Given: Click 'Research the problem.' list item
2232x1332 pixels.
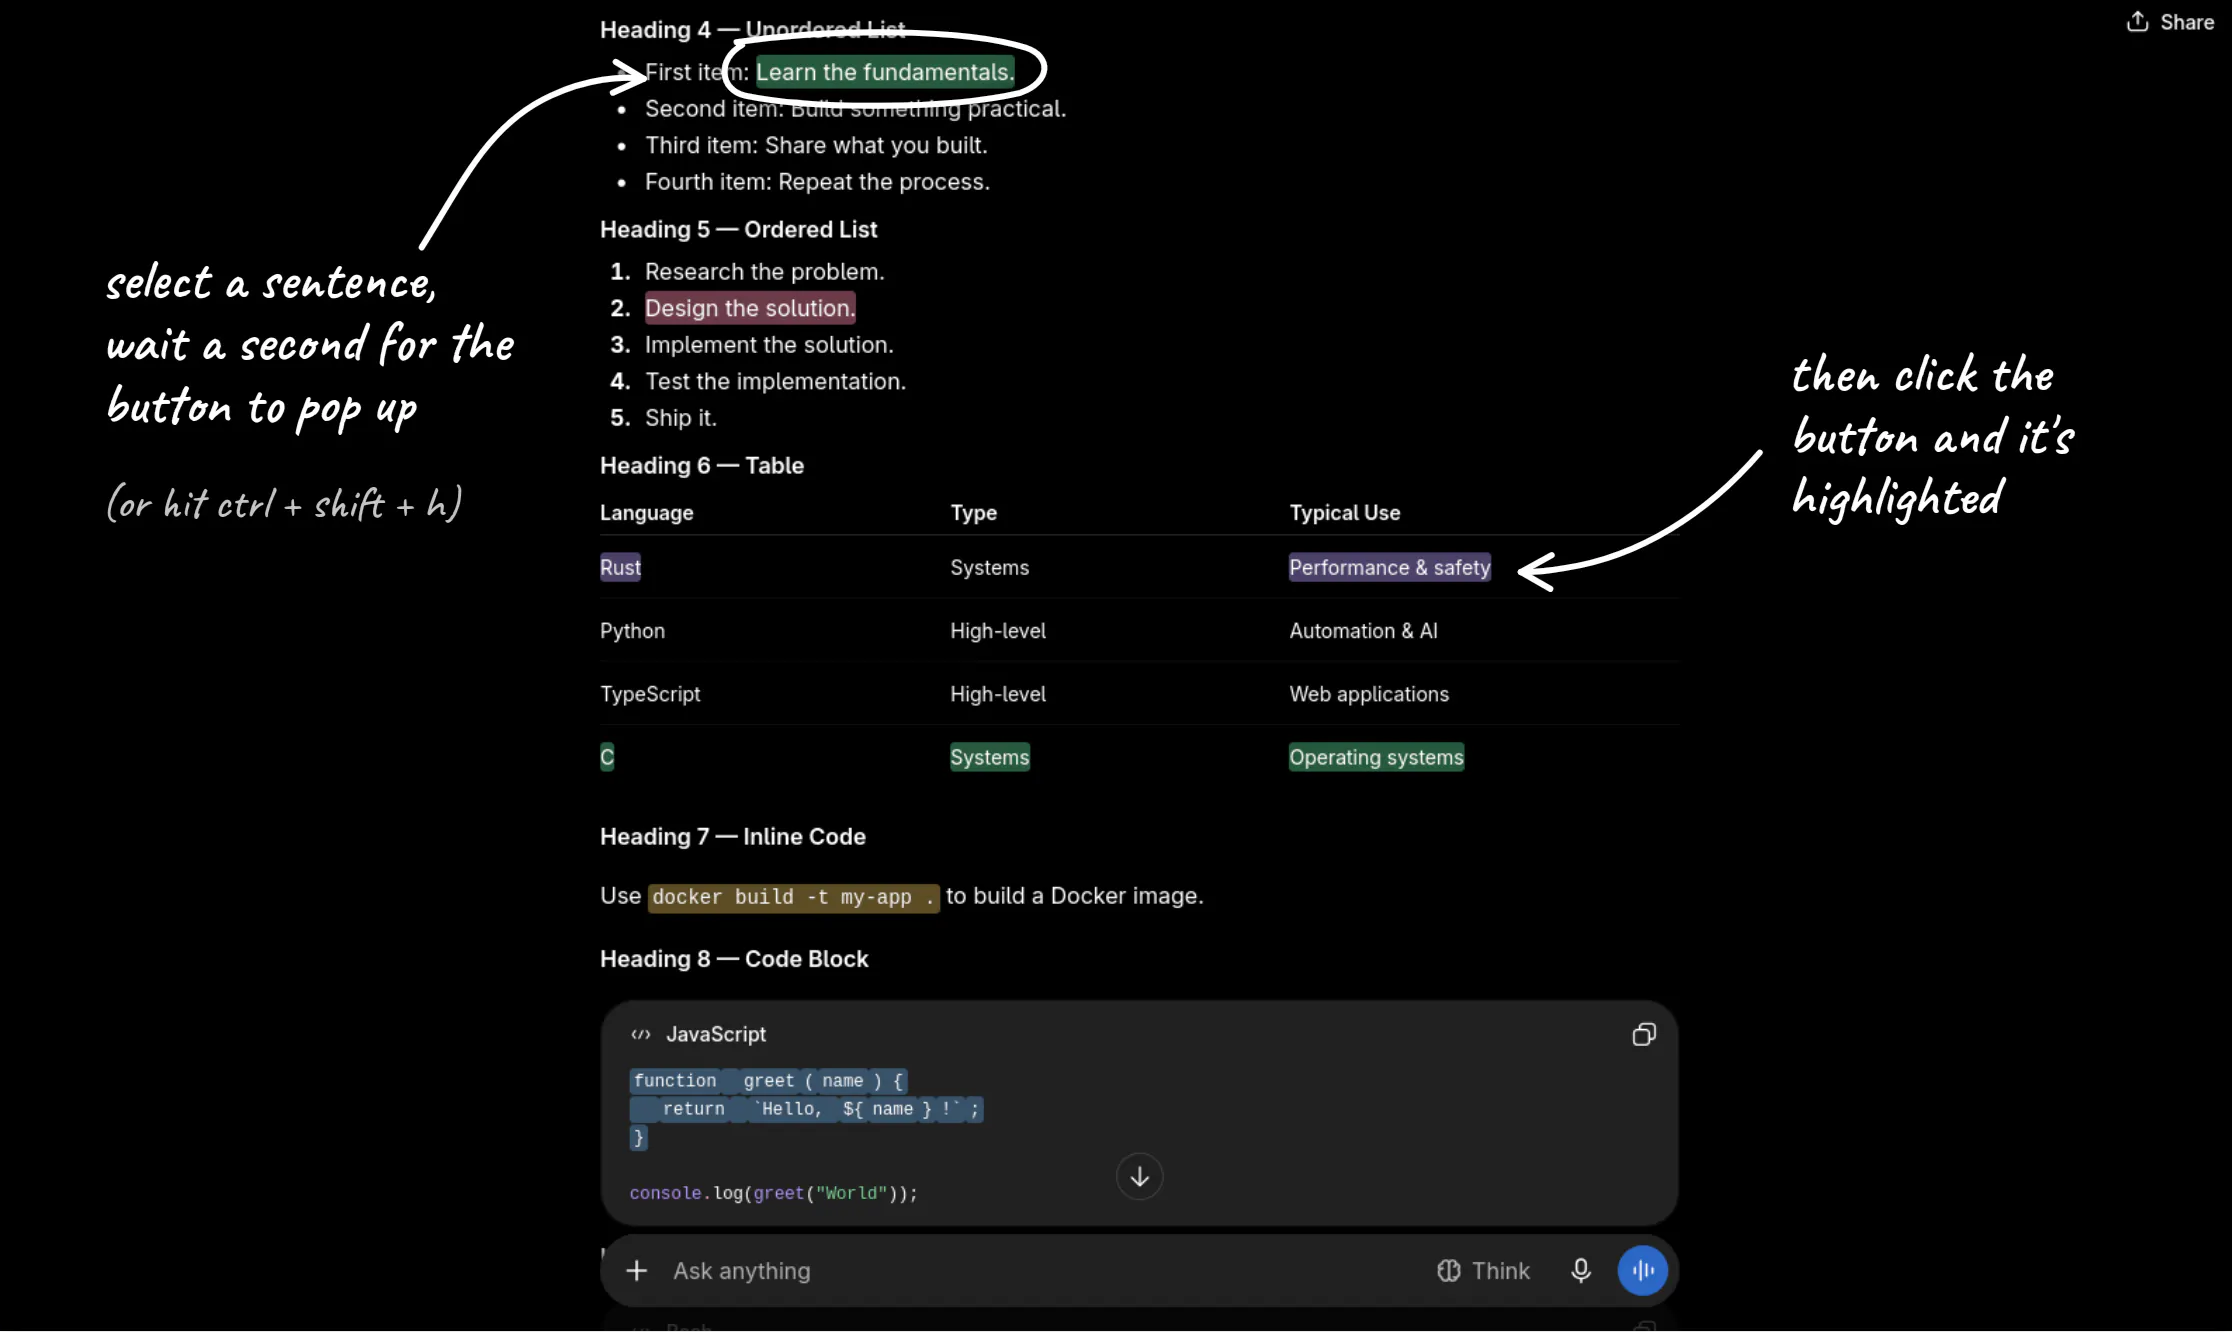Looking at the screenshot, I should 764,272.
